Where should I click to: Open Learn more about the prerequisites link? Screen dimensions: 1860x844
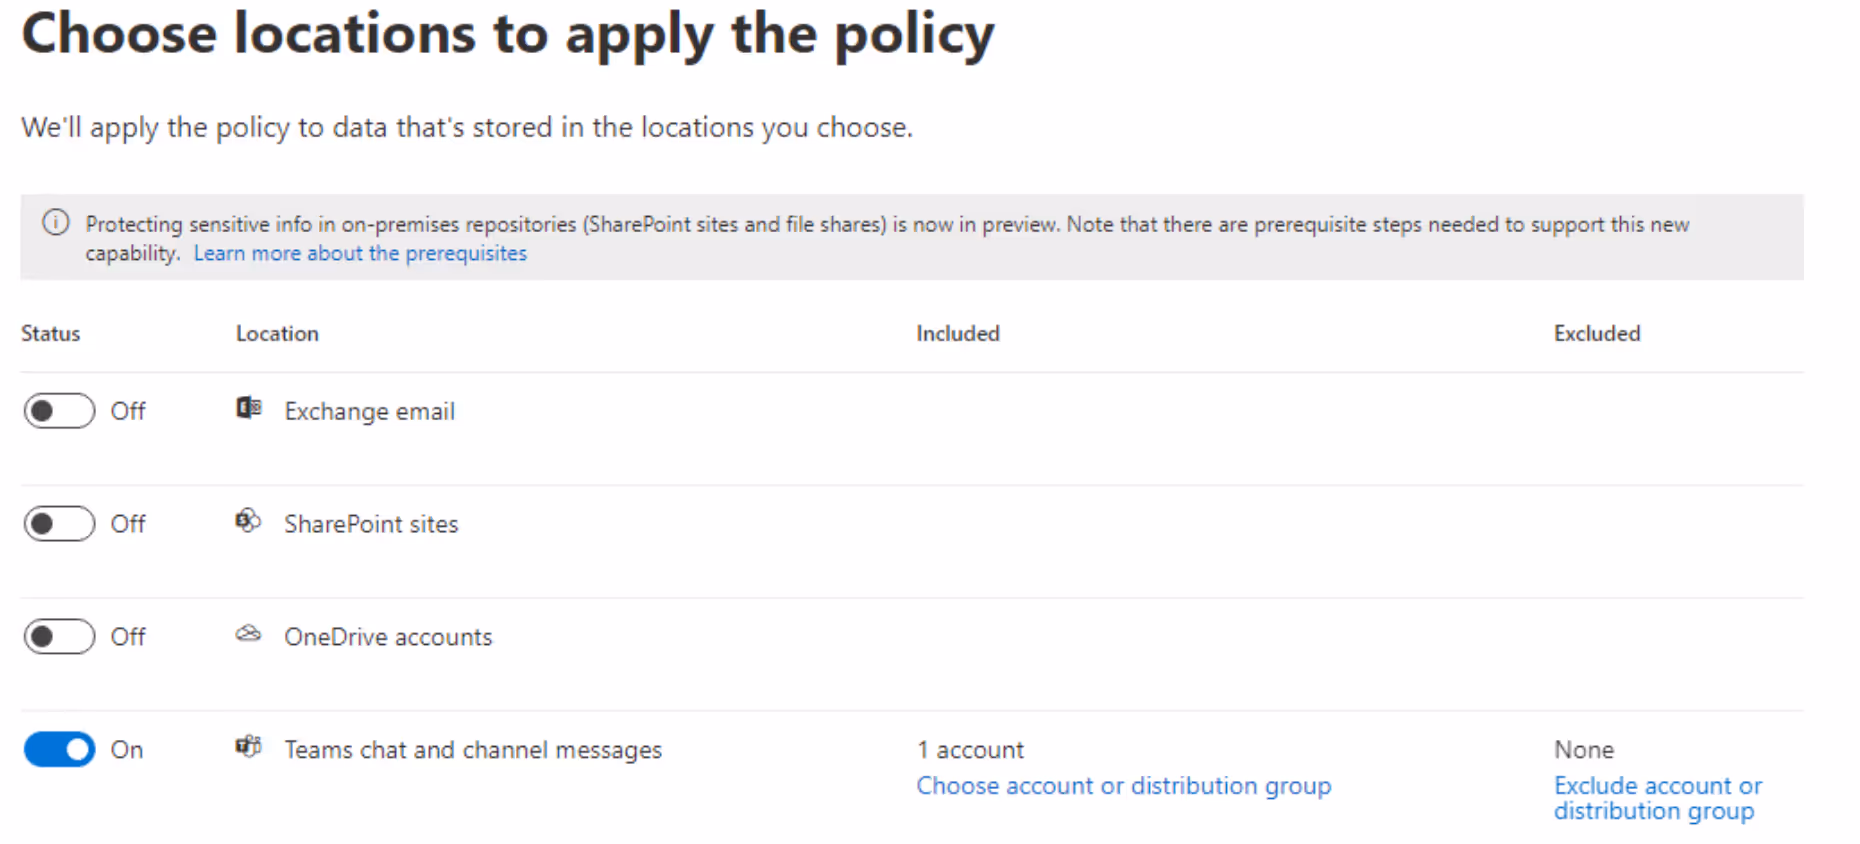[360, 253]
